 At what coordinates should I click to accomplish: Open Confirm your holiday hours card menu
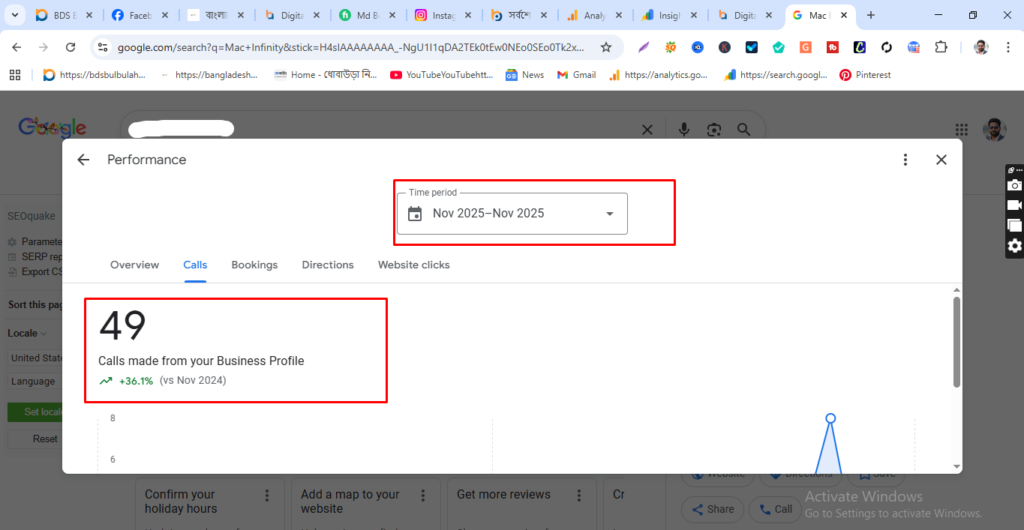[266, 495]
